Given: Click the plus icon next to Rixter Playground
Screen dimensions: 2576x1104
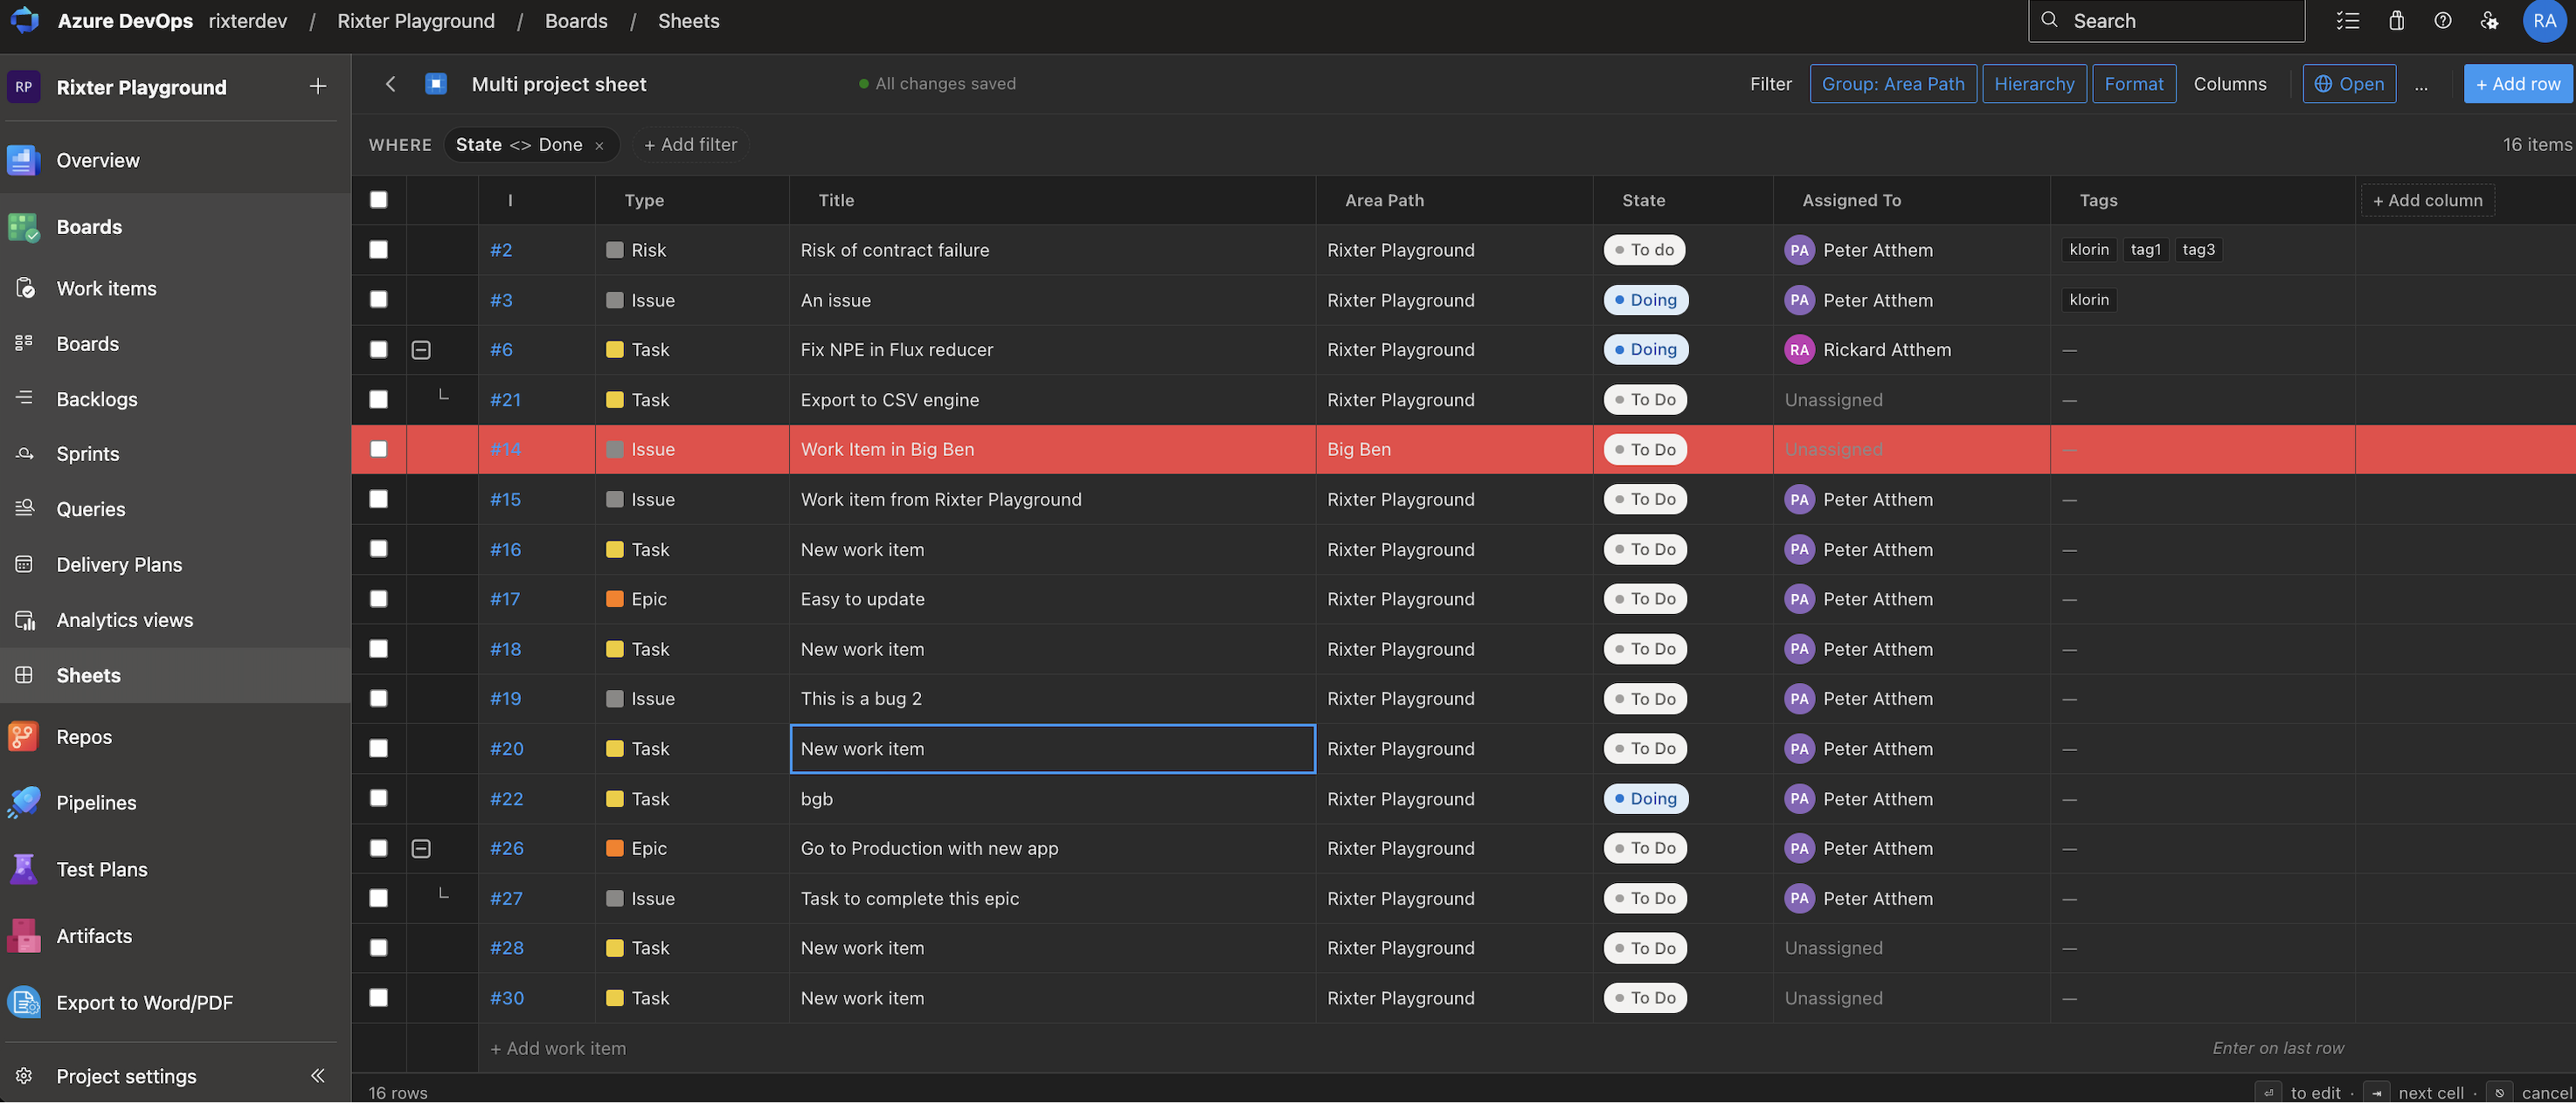Looking at the screenshot, I should [x=318, y=86].
